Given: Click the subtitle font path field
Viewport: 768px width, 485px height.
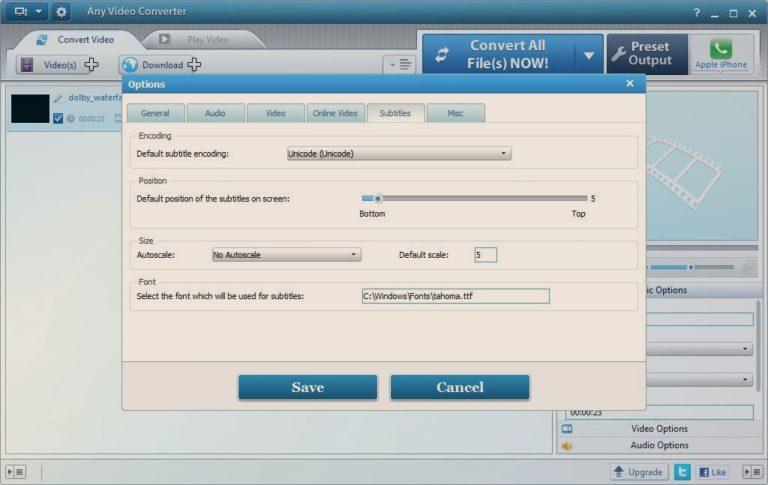Looking at the screenshot, I should pyautogui.click(x=456, y=296).
